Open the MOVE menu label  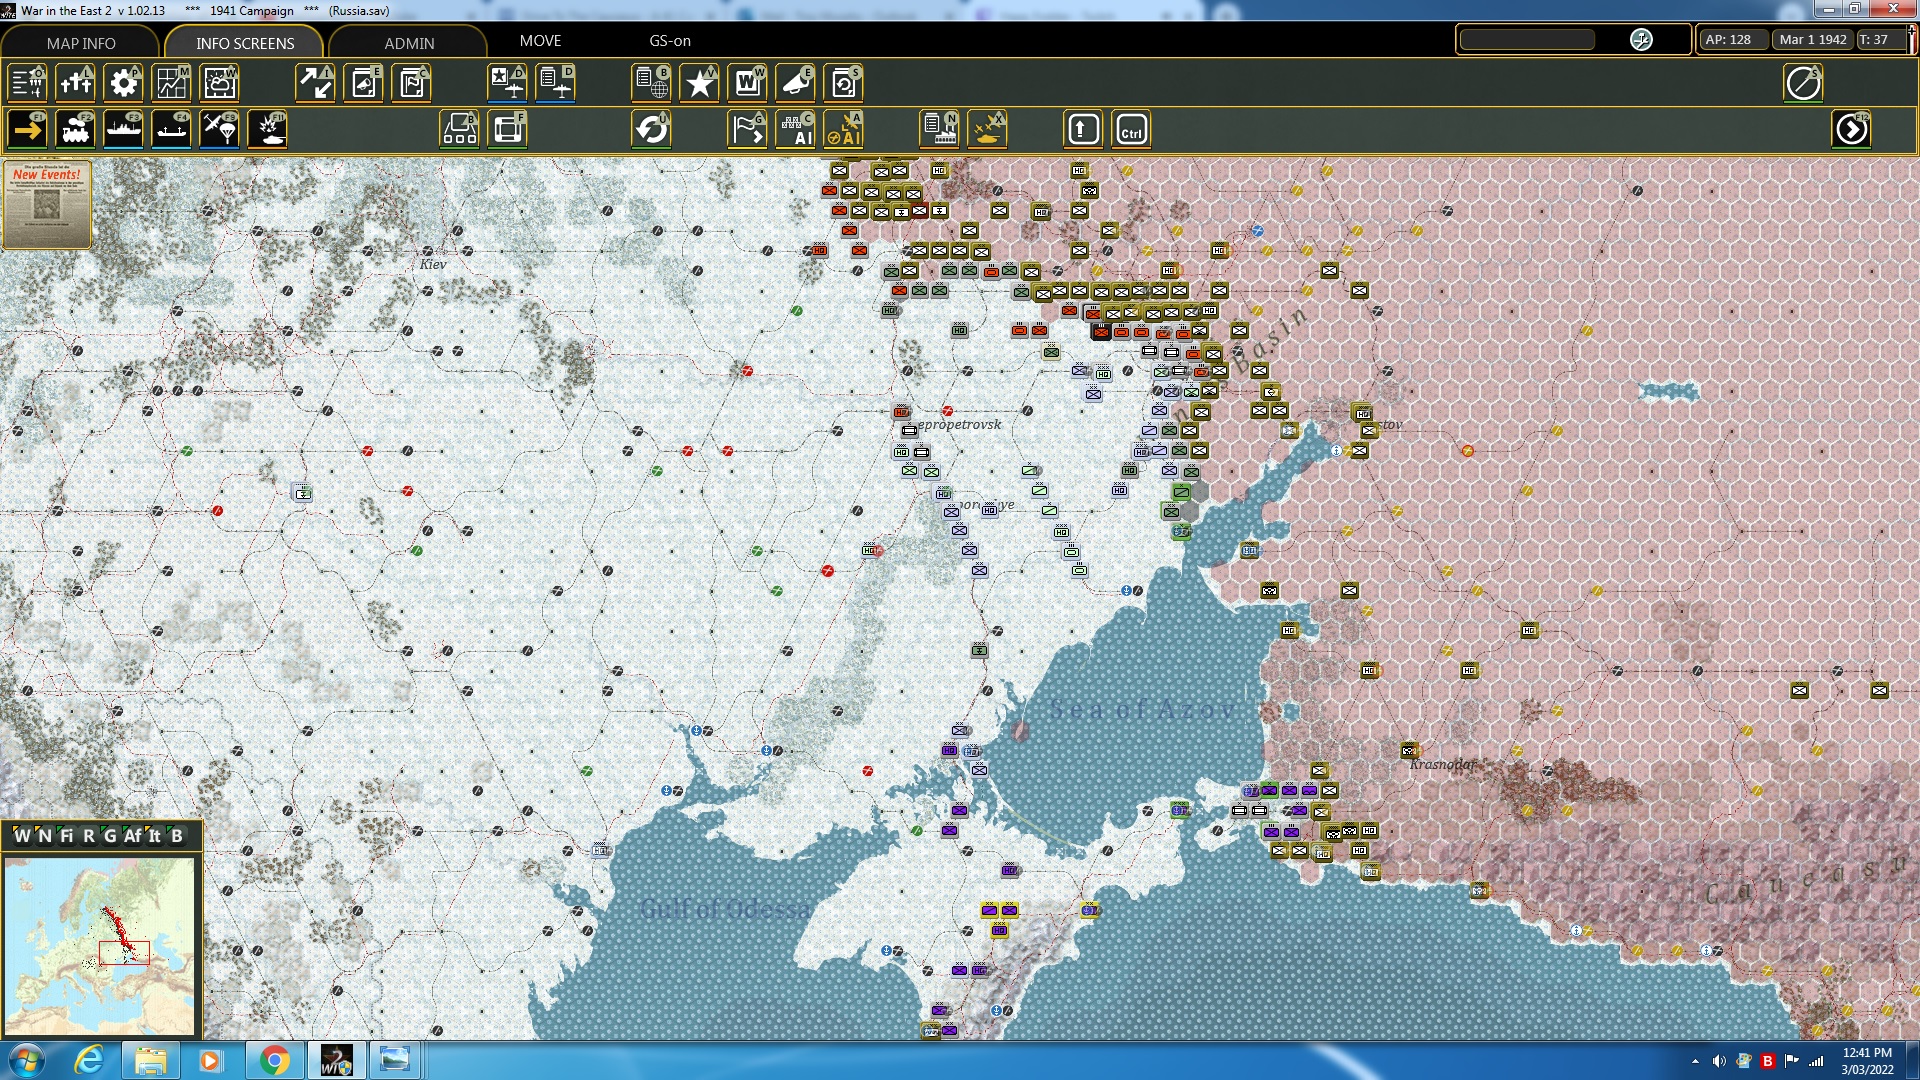tap(540, 41)
